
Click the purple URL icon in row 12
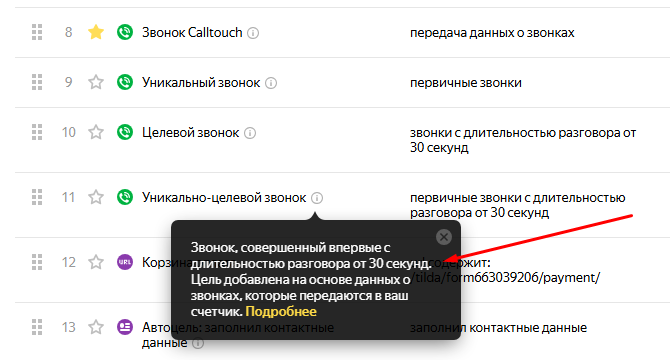(125, 262)
